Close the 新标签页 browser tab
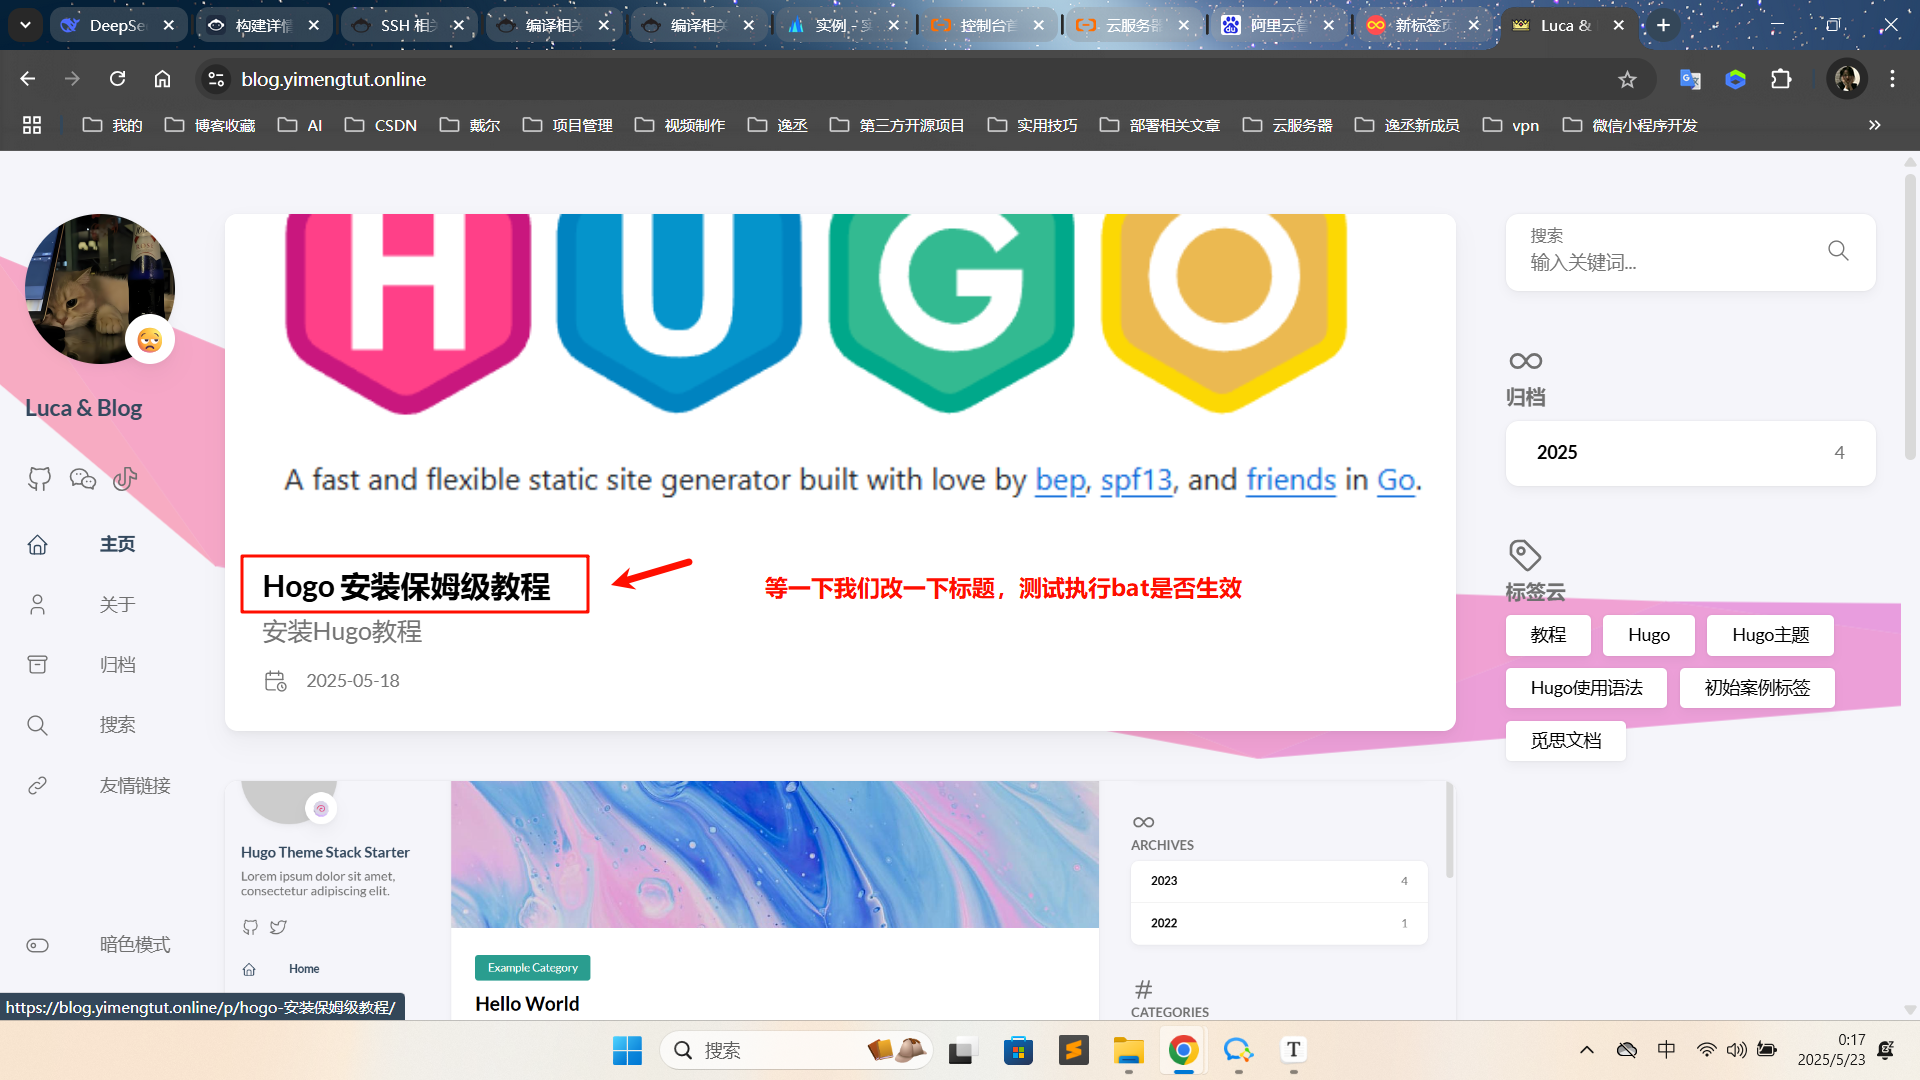 click(x=1473, y=25)
